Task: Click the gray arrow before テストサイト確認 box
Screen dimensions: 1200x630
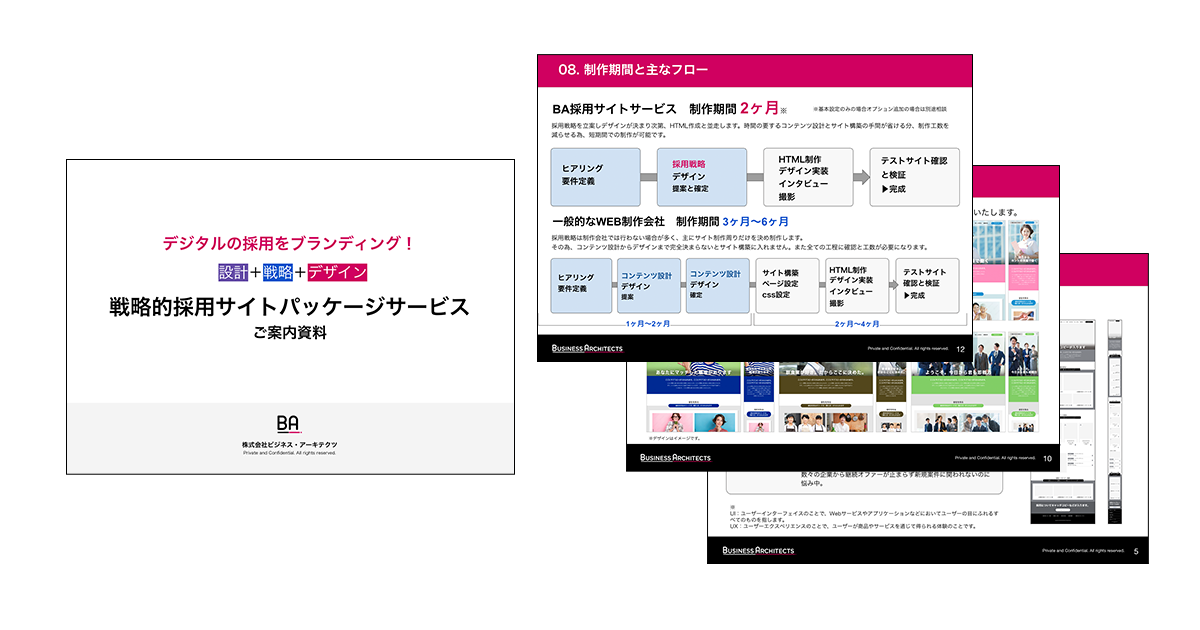Action: (x=861, y=178)
